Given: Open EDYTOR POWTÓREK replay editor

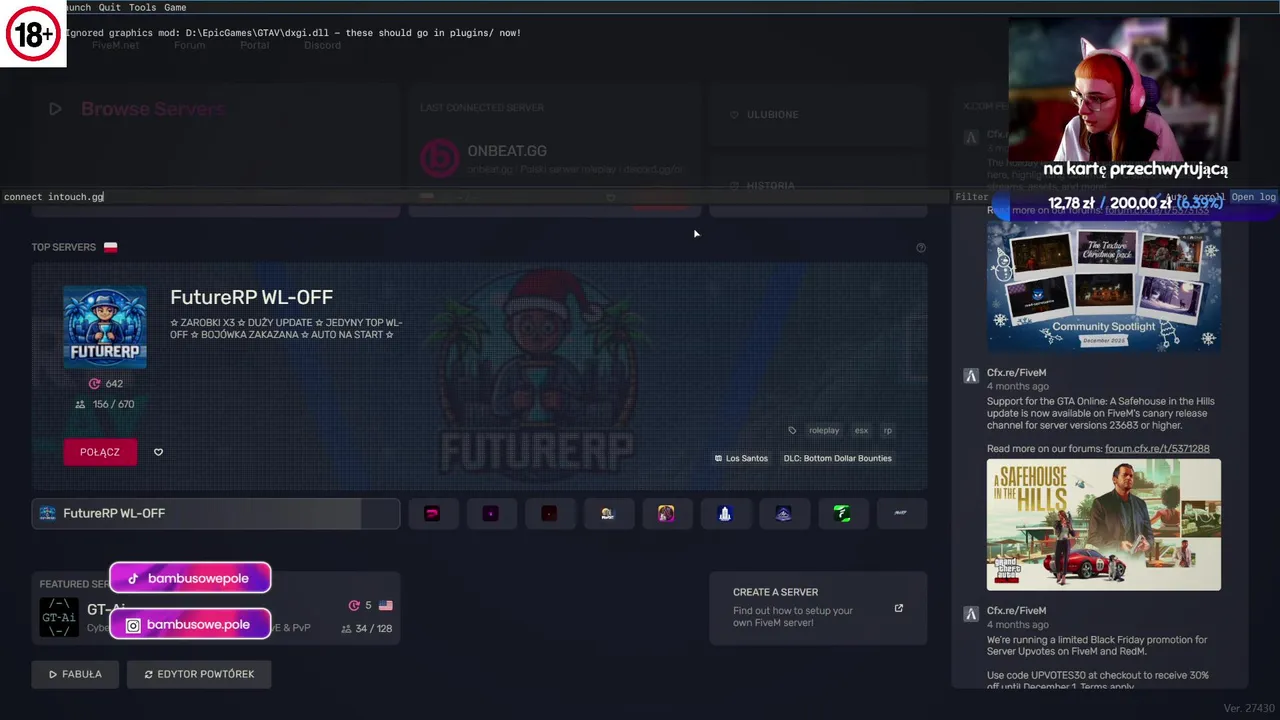Looking at the screenshot, I should (x=199, y=674).
